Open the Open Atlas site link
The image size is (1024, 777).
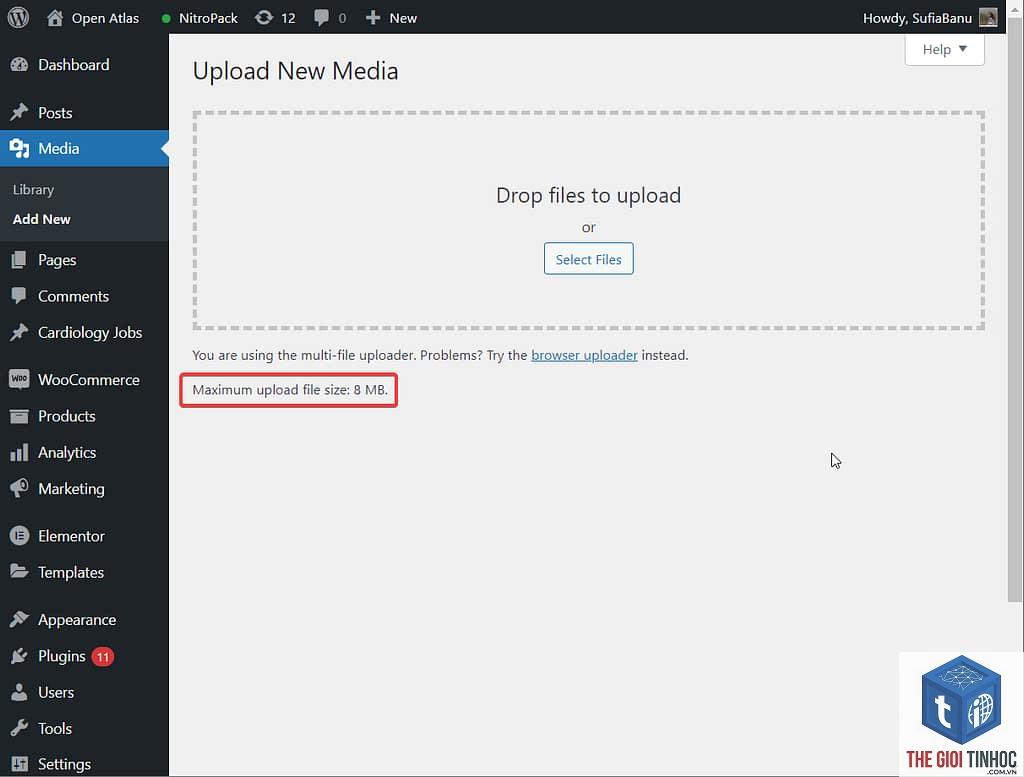105,18
